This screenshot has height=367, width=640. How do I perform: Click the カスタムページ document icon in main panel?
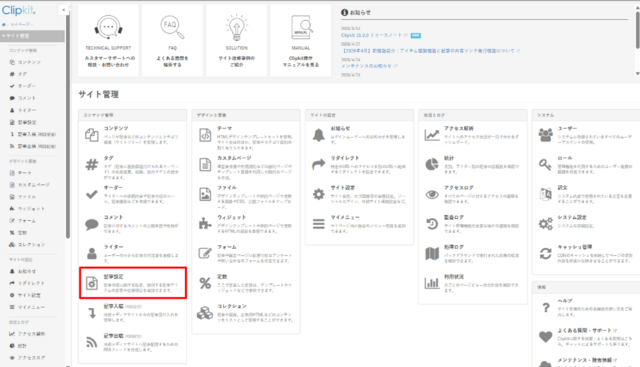(205, 165)
